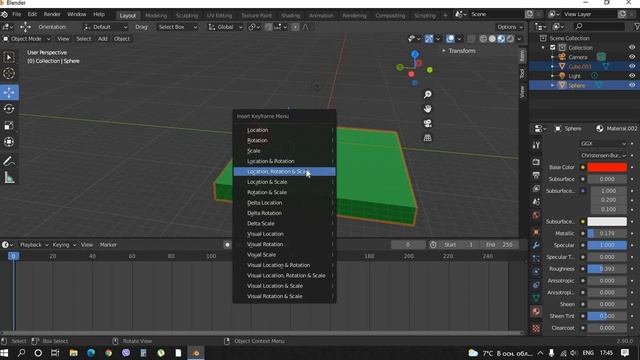Click the zoom view magnifier icon

(427, 95)
